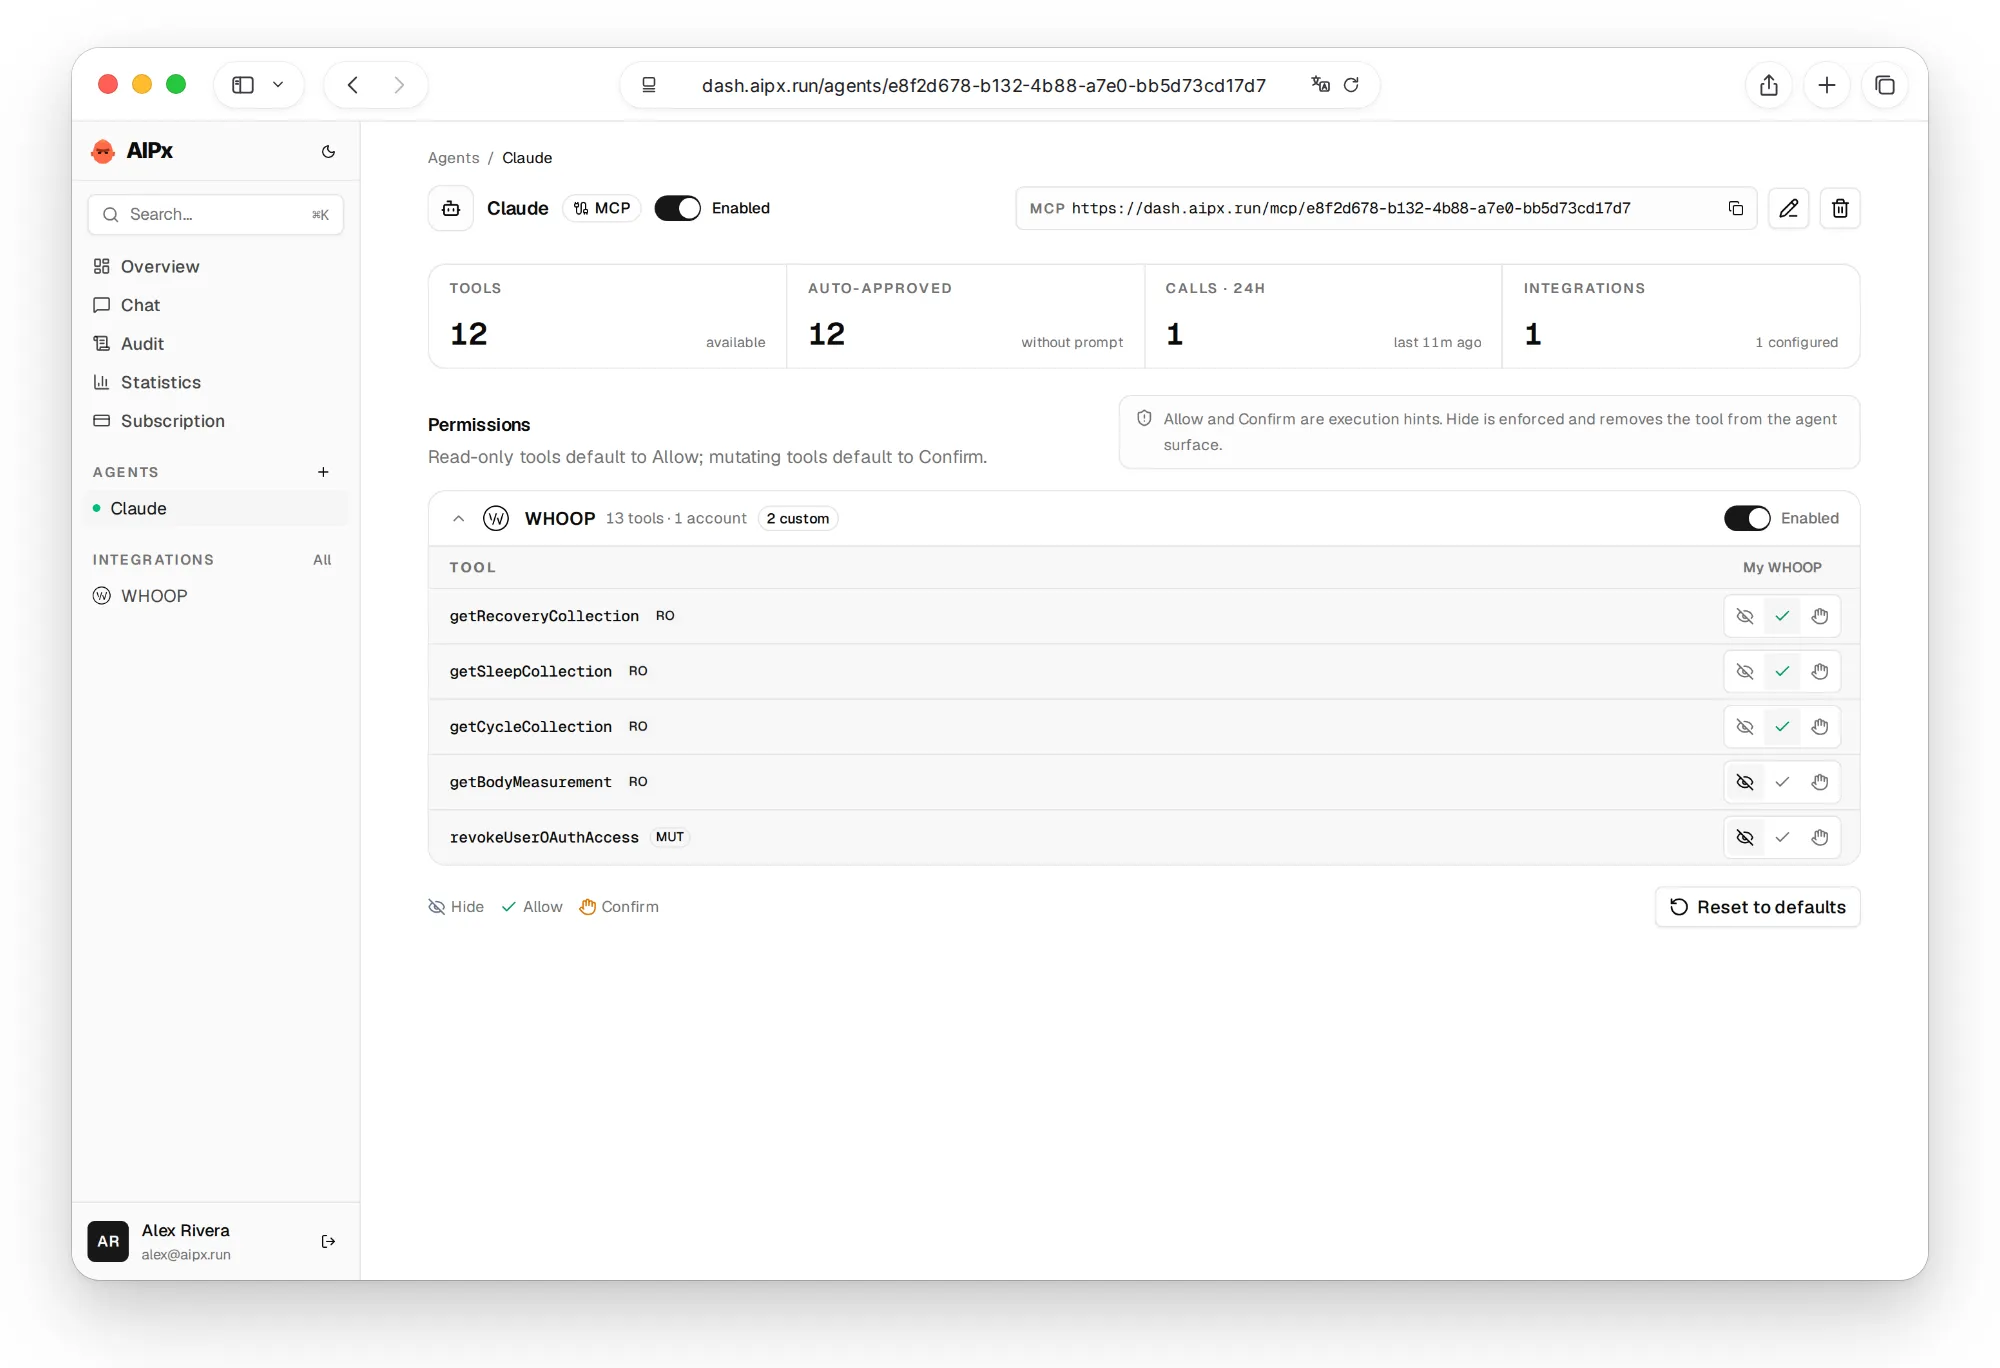Open Chat in the sidebar
2000x1368 pixels.
coord(216,305)
